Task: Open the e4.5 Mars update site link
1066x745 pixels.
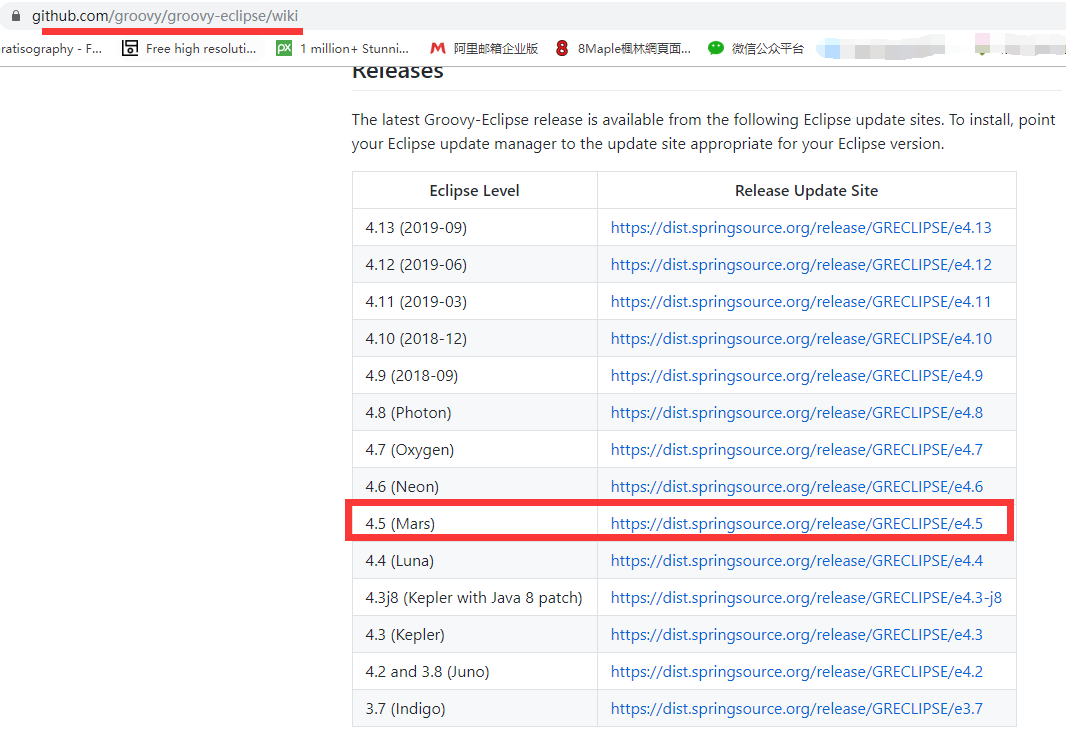Action: click(797, 523)
